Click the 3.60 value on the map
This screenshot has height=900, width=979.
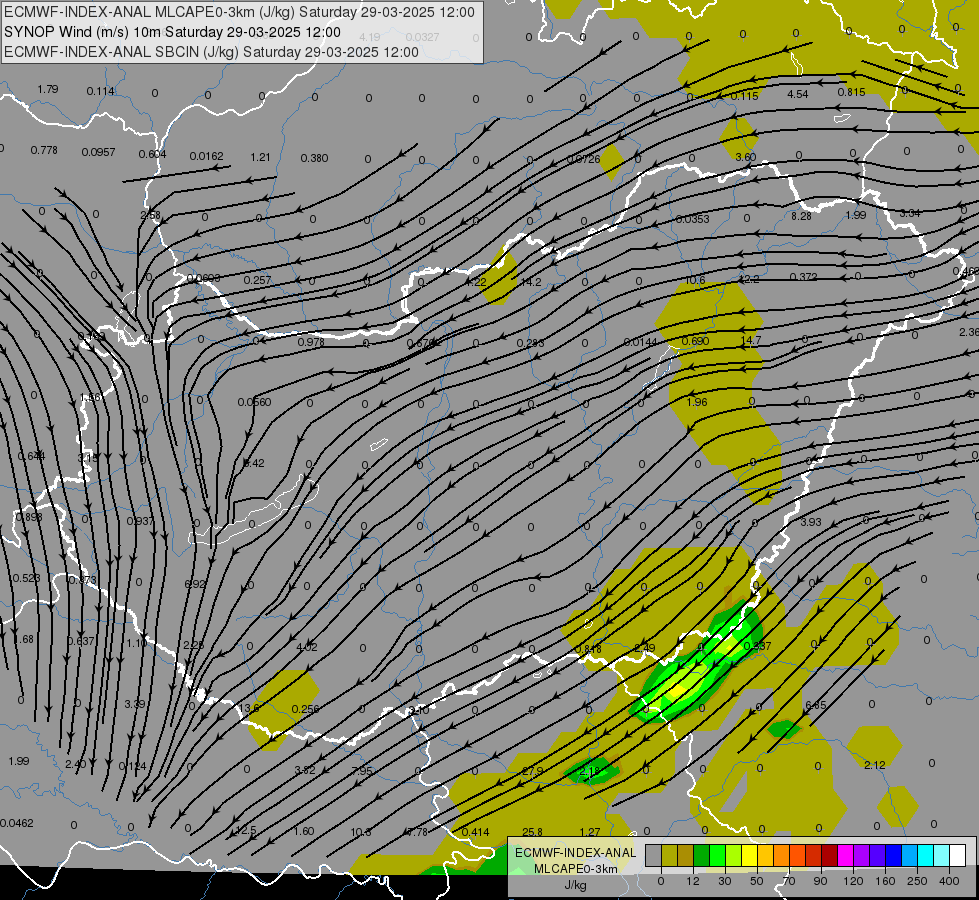745,157
